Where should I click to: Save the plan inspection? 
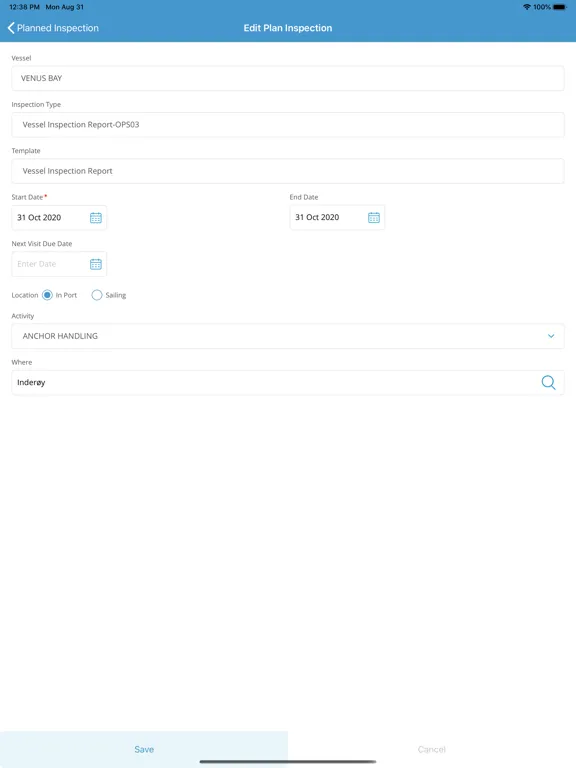144,749
